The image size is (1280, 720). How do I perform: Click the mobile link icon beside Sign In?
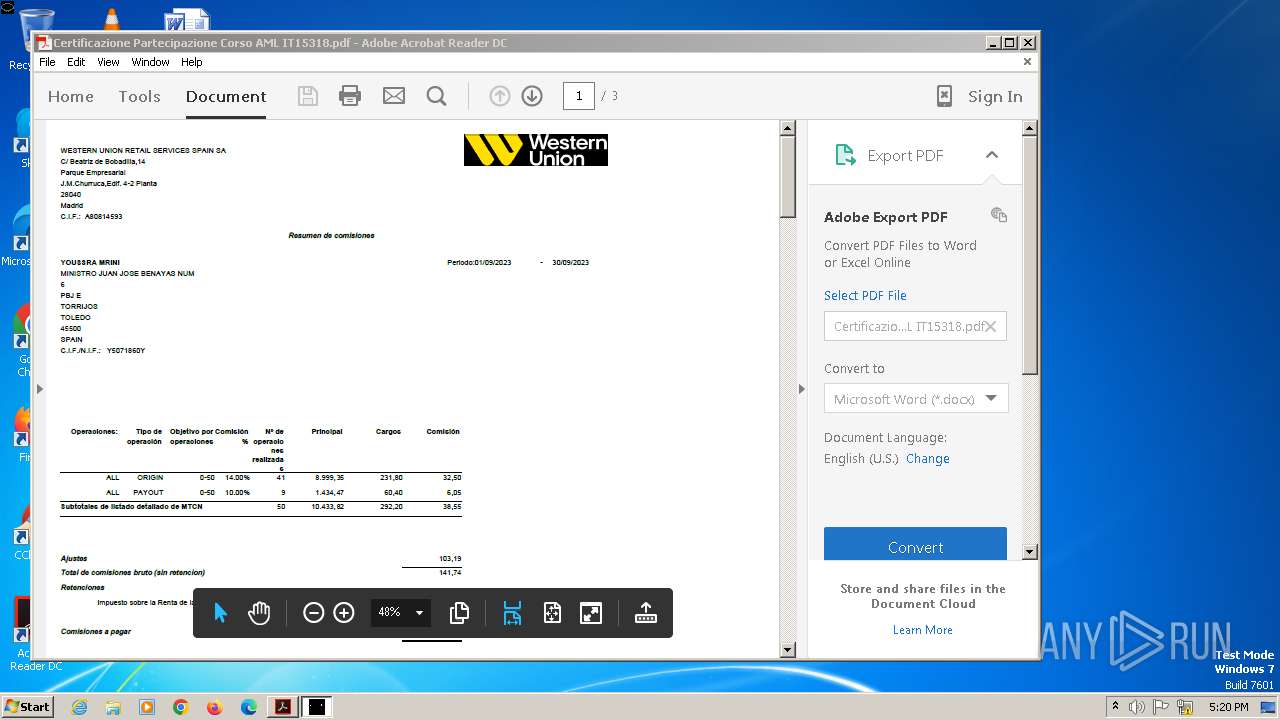point(944,96)
